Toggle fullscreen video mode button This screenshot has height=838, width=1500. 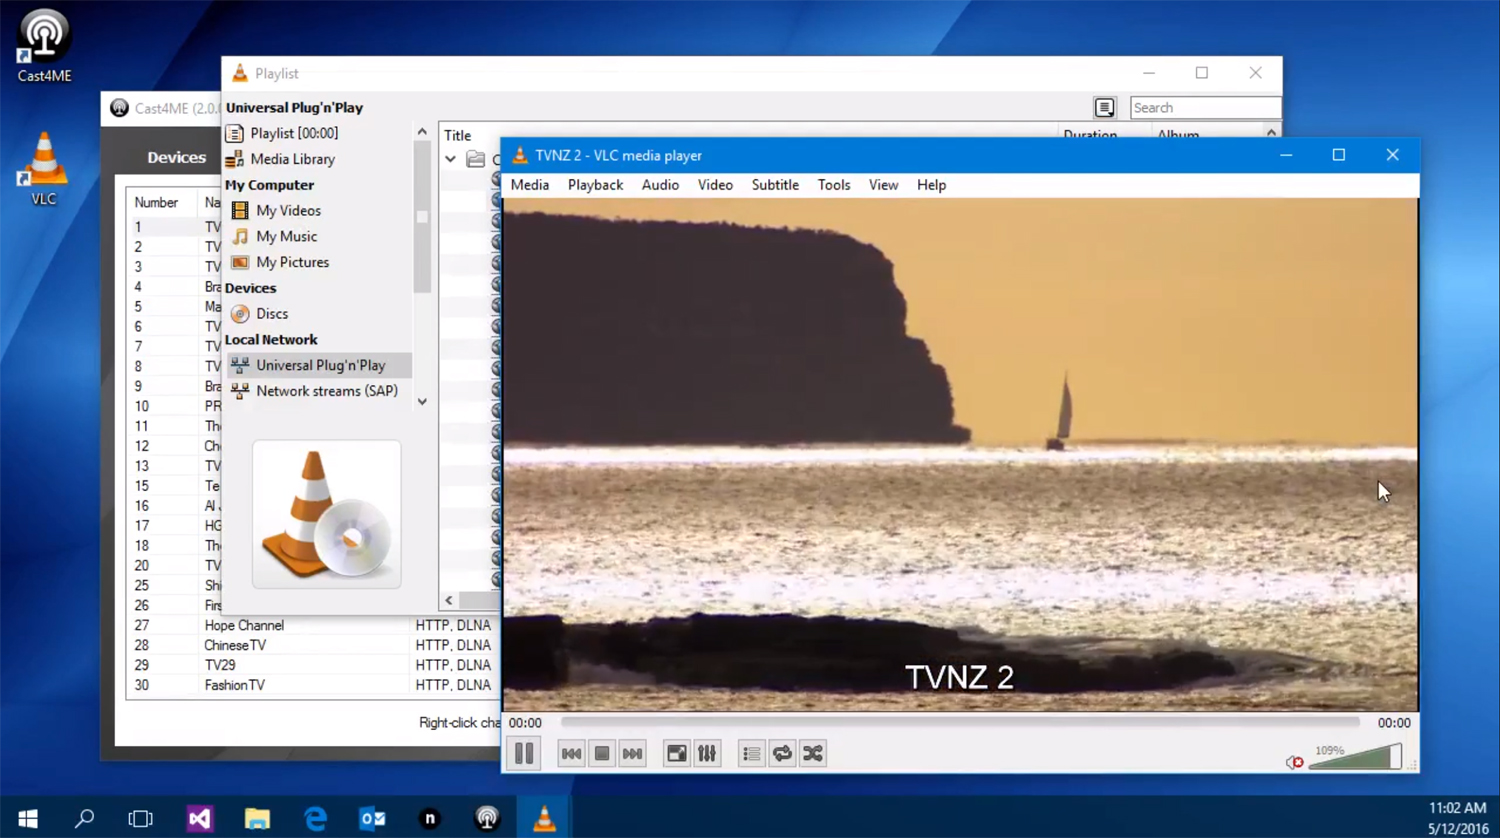click(x=677, y=753)
